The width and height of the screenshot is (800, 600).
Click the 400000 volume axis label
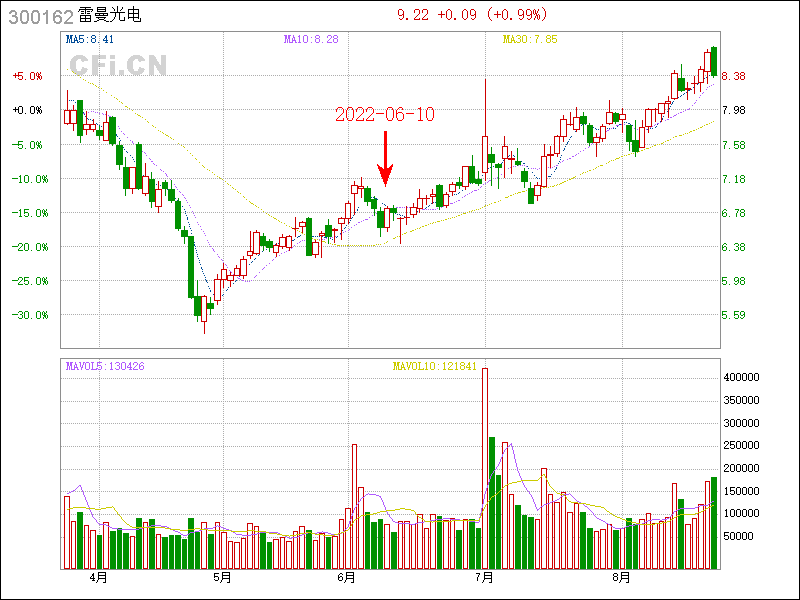(x=745, y=379)
